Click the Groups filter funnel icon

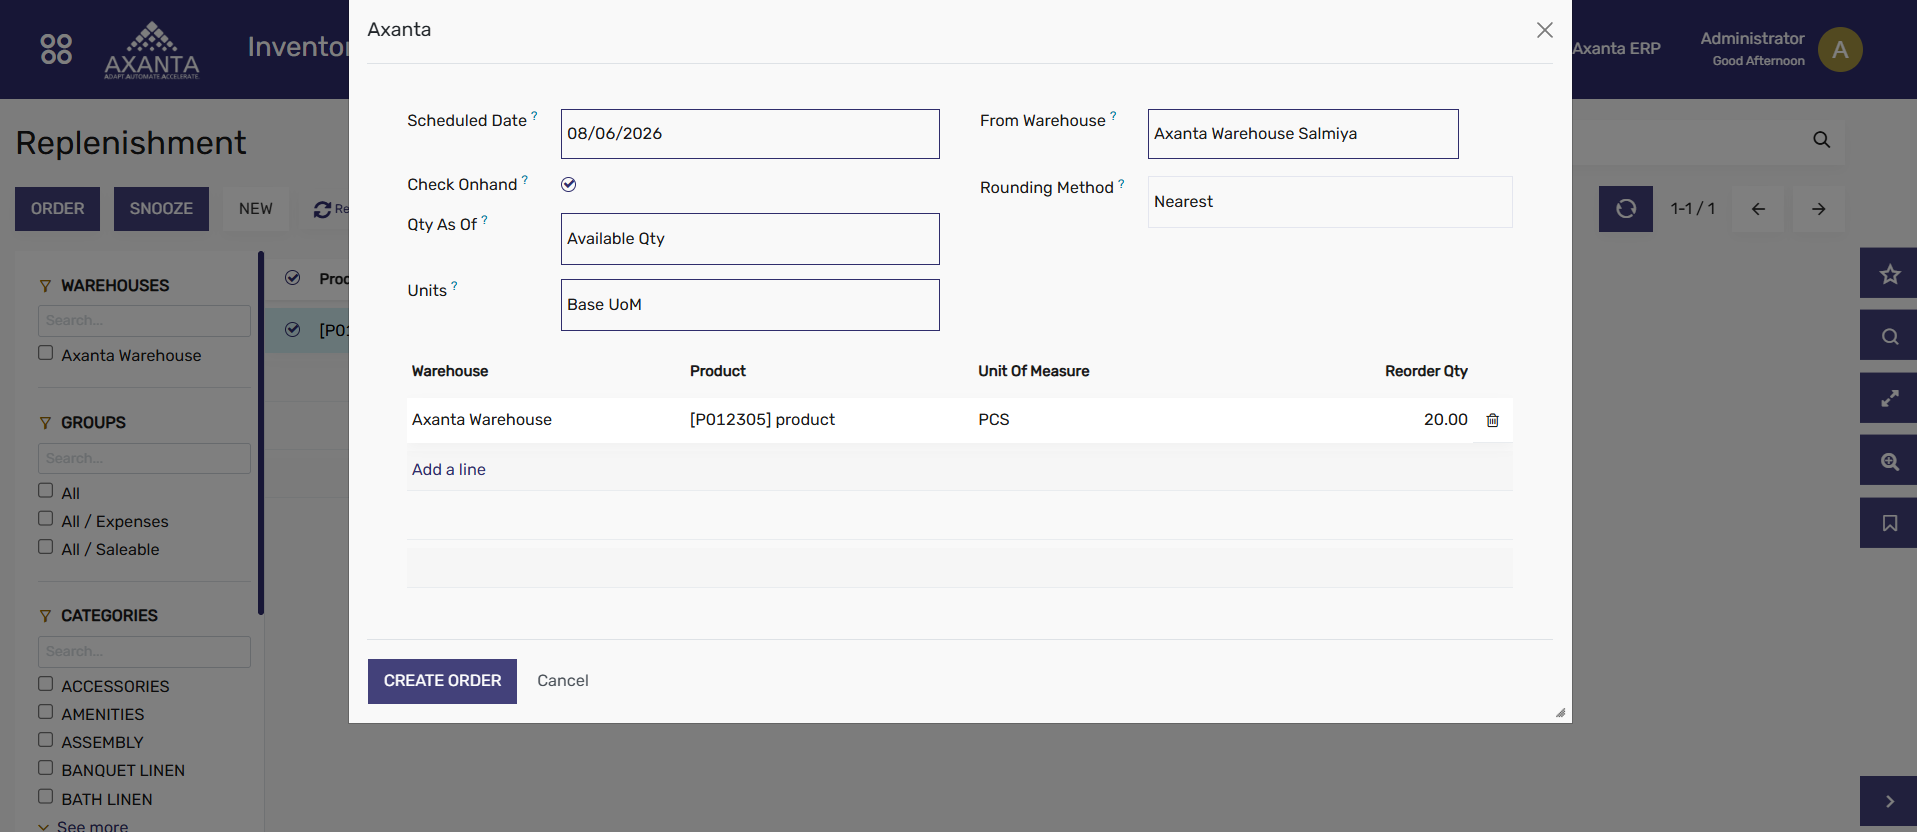(45, 423)
